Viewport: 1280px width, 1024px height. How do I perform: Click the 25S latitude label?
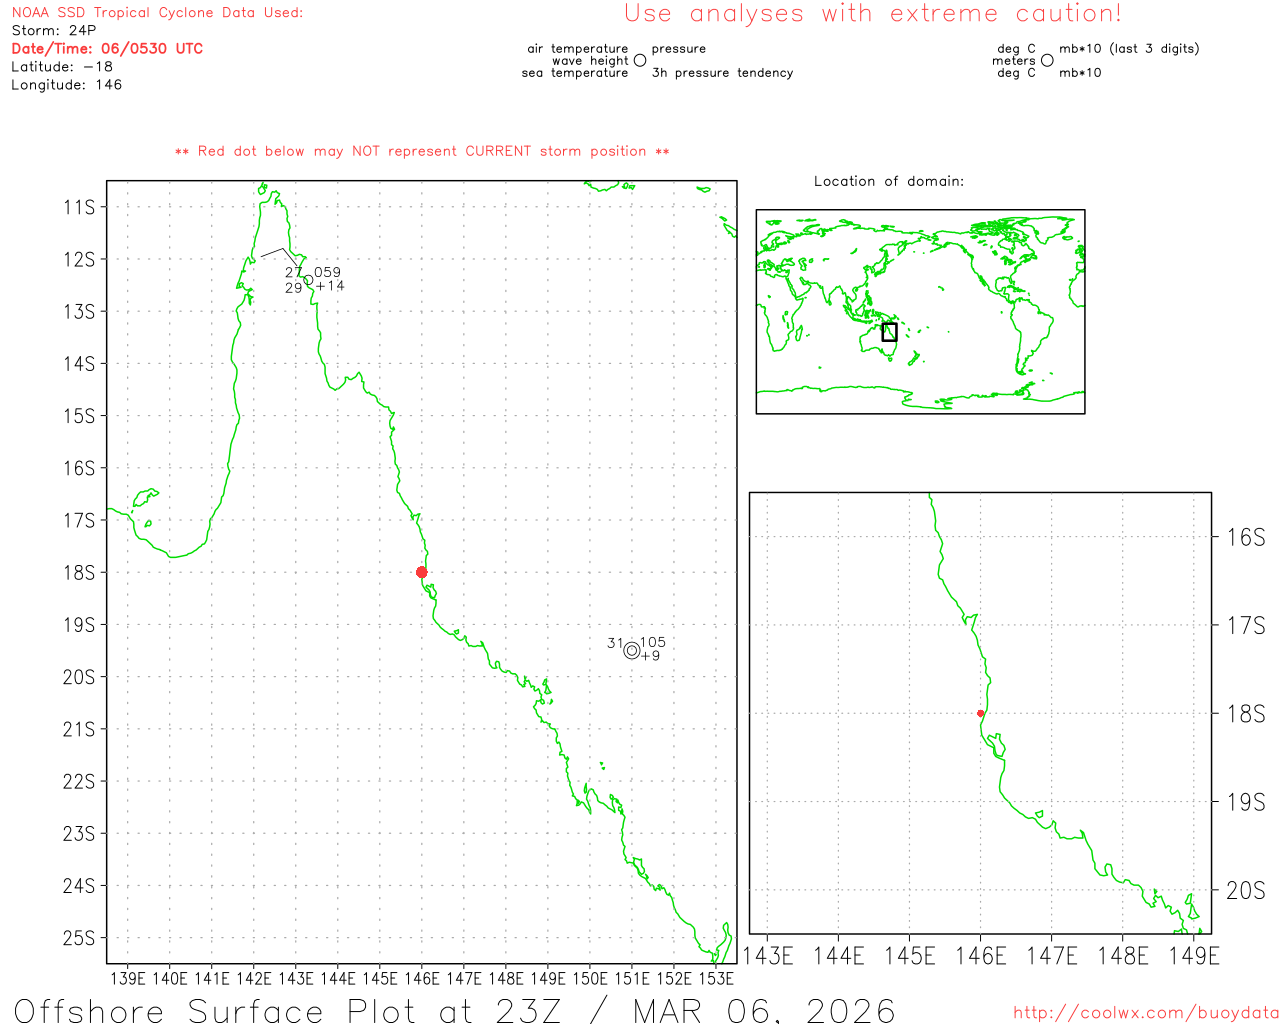click(79, 938)
